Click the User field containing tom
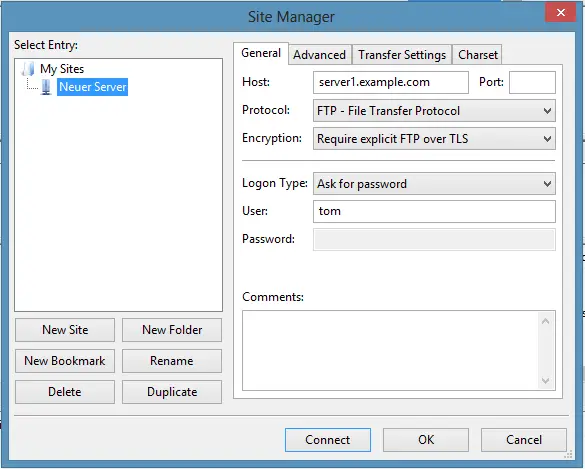The width and height of the screenshot is (585, 469). pos(434,211)
